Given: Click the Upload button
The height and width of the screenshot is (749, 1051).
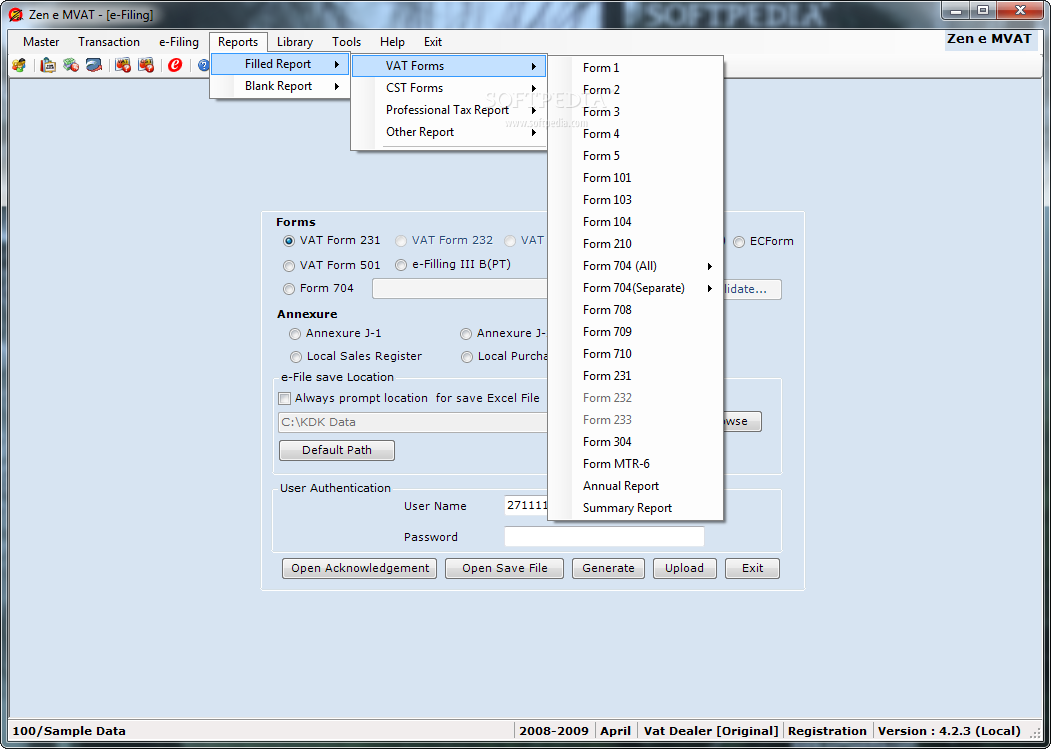Looking at the screenshot, I should 684,568.
